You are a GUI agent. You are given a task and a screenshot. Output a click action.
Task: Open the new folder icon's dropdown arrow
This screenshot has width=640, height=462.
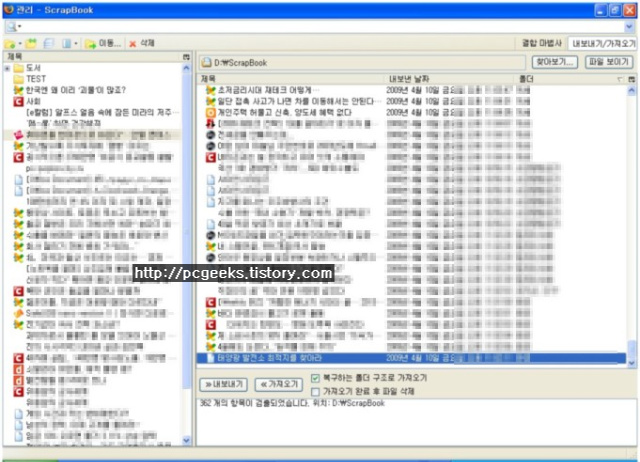point(20,43)
